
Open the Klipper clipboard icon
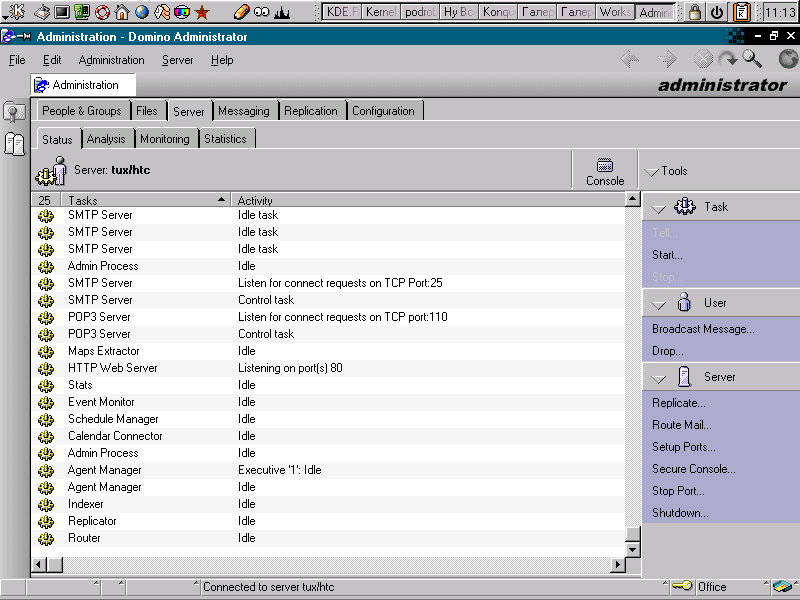coord(741,12)
